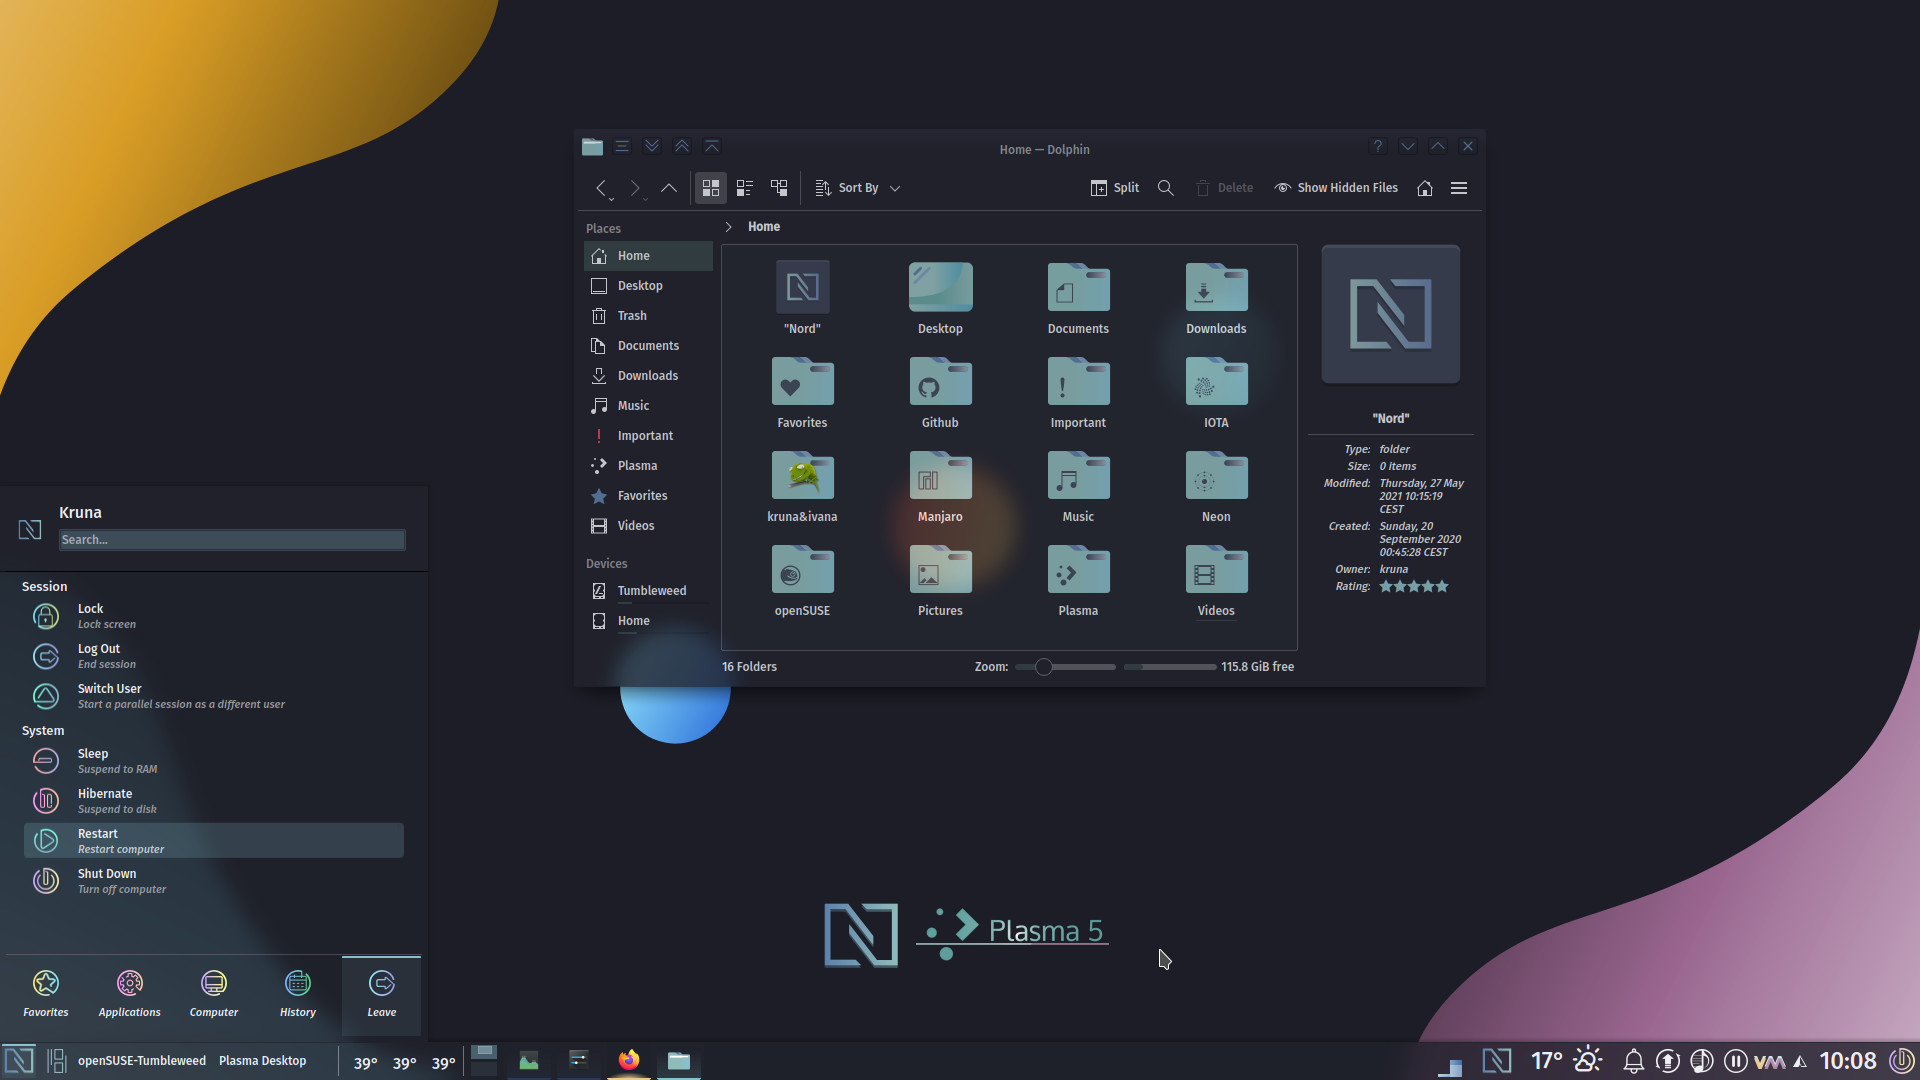The image size is (1920, 1080).
Task: Switch Dolphin to compact view mode
Action: click(x=744, y=188)
